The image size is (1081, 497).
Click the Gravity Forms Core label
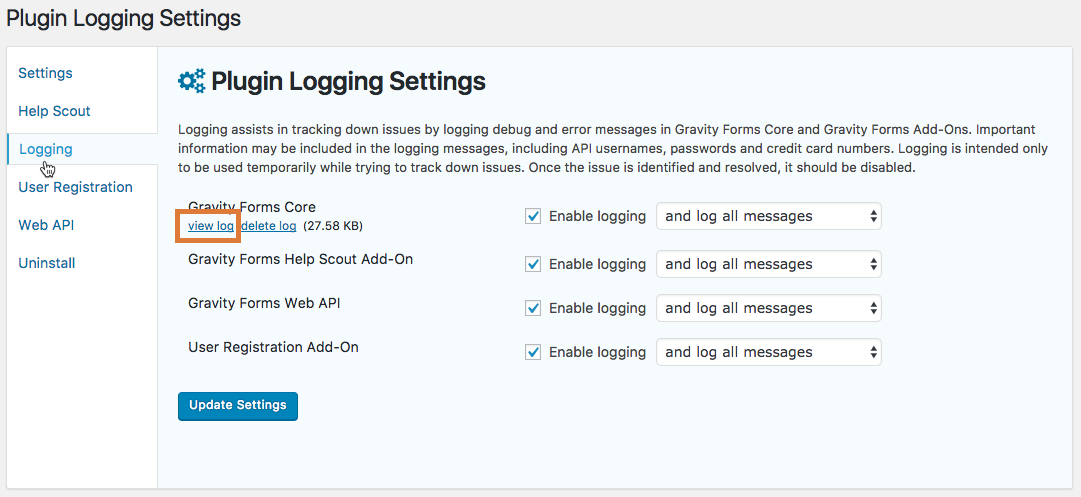pos(252,207)
